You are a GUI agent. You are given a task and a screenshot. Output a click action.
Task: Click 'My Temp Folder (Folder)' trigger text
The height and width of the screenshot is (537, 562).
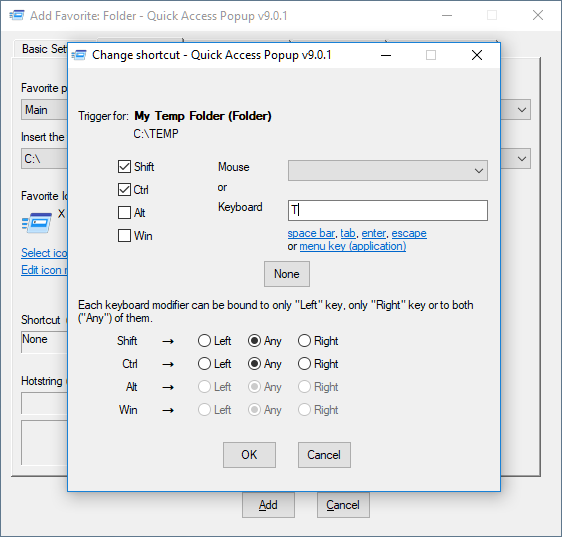203,116
